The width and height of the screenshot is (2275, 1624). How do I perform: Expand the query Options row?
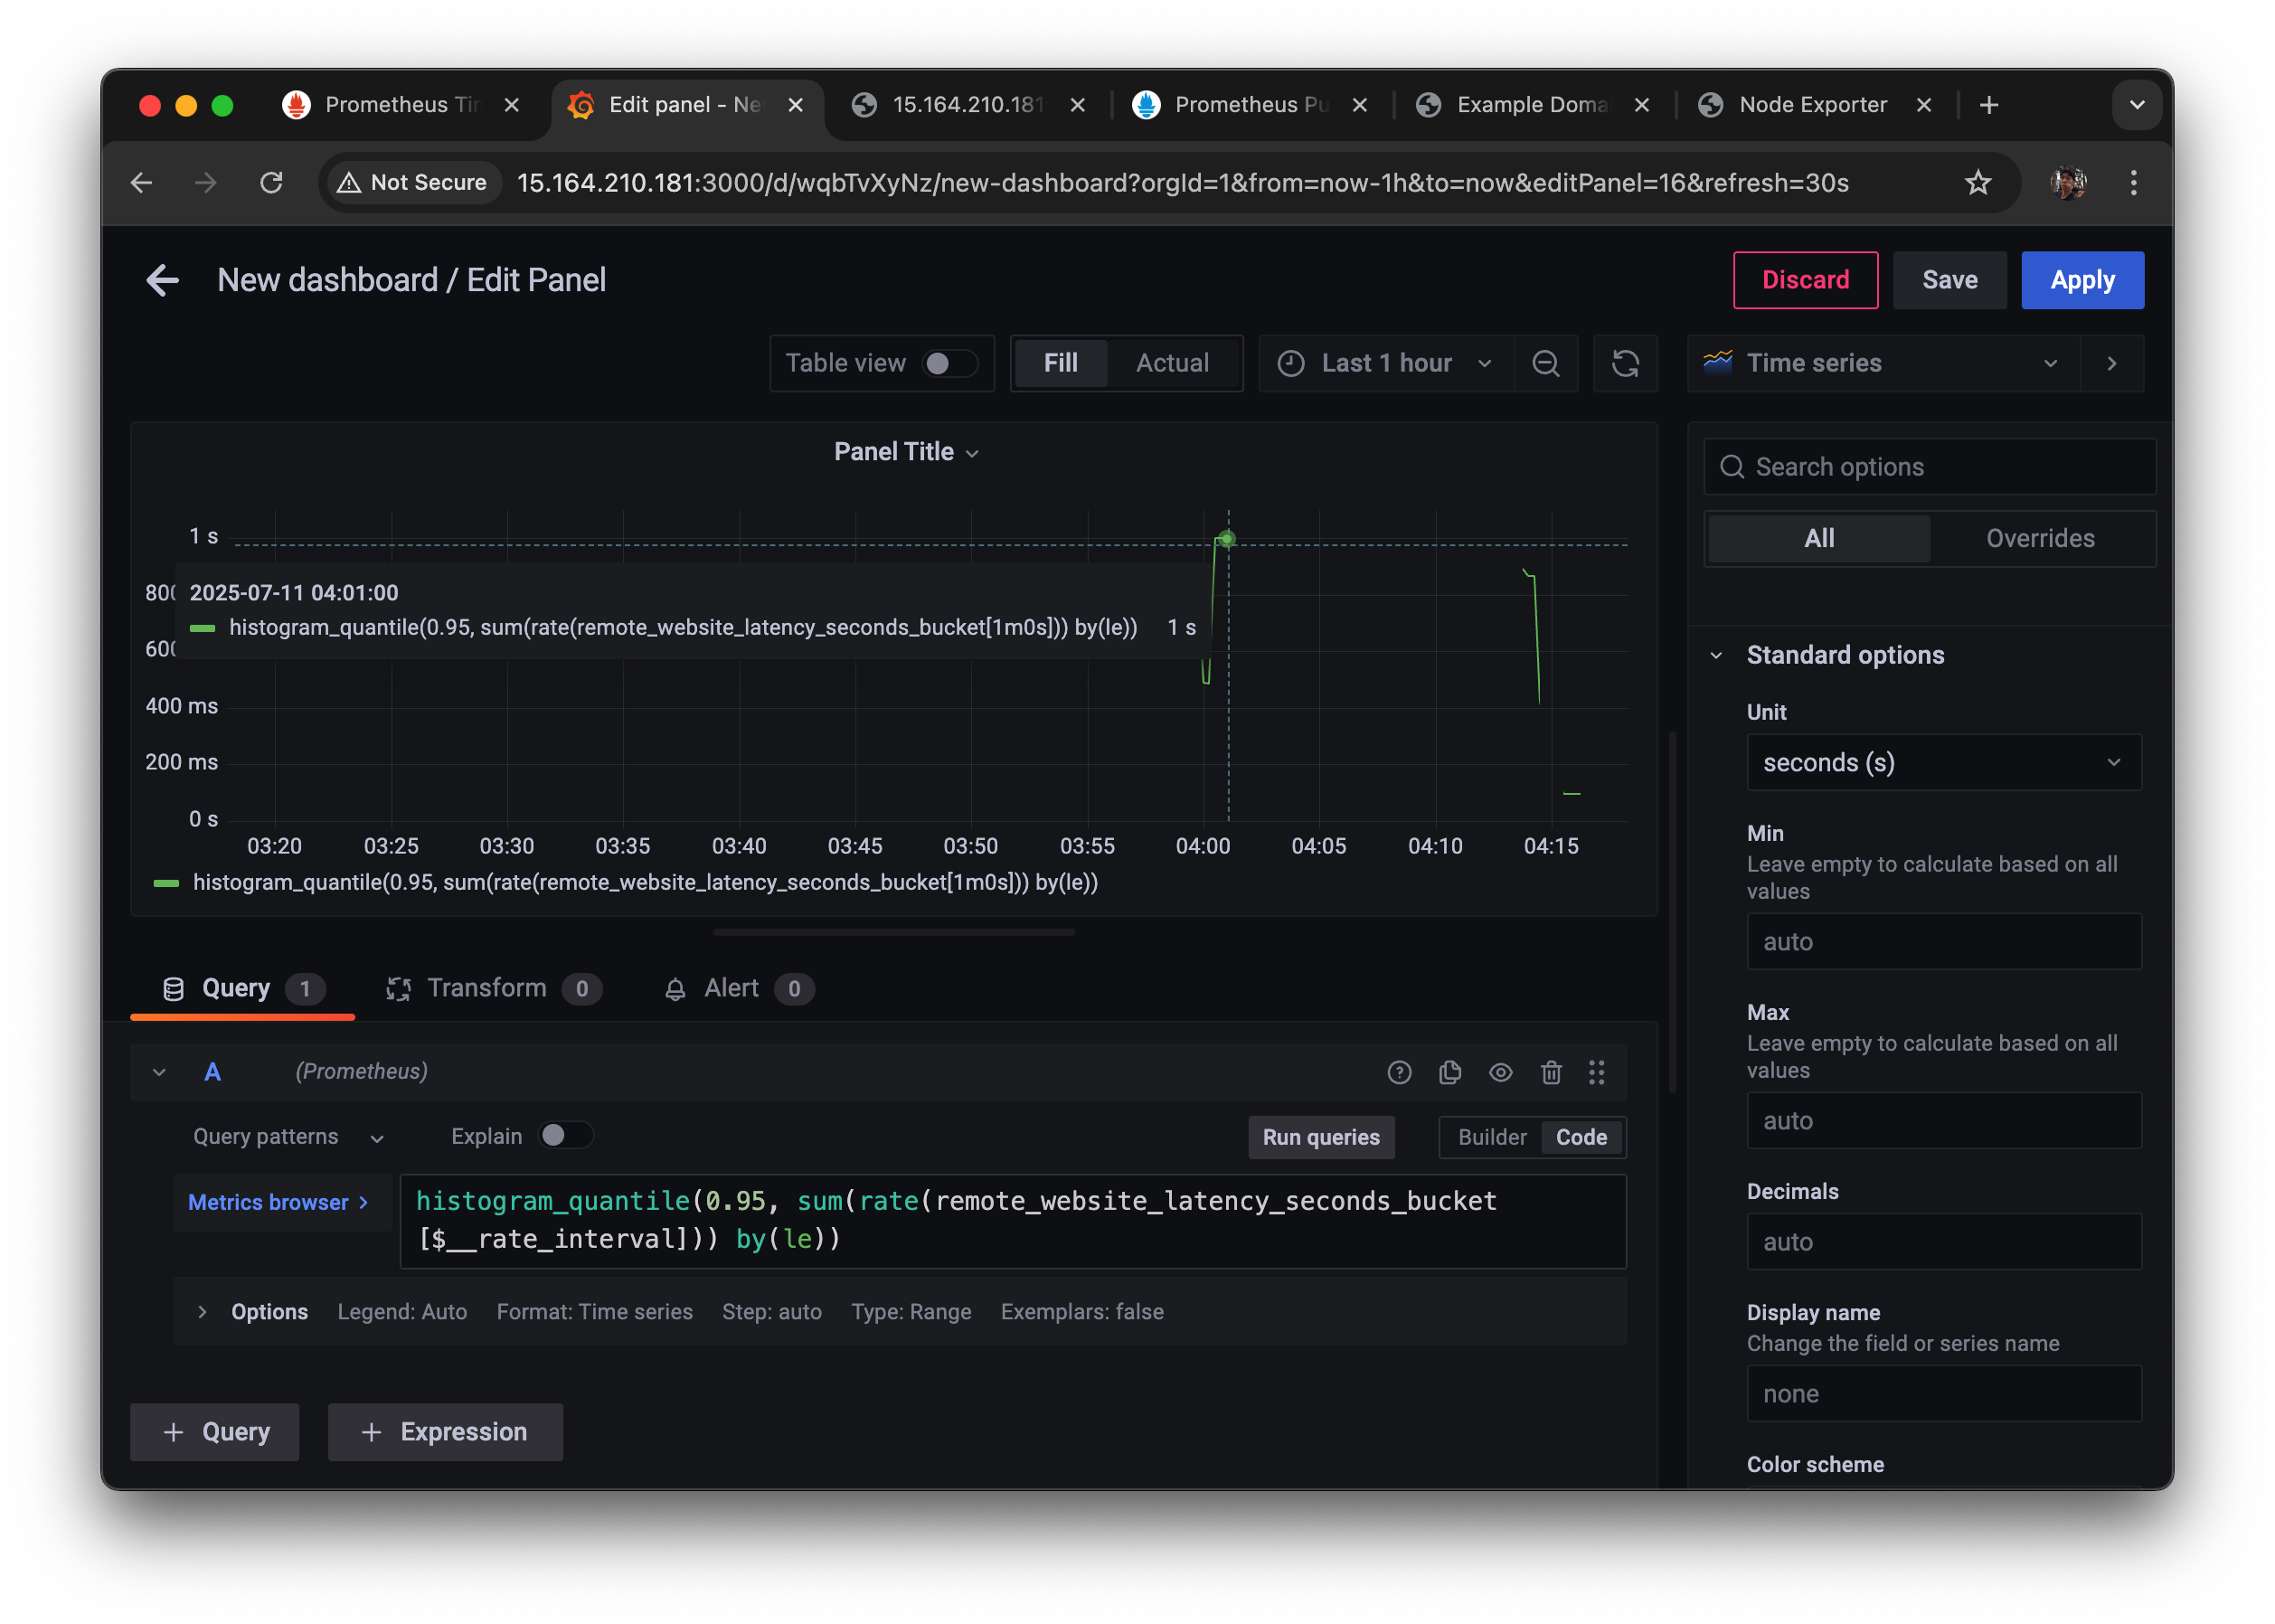coord(203,1311)
